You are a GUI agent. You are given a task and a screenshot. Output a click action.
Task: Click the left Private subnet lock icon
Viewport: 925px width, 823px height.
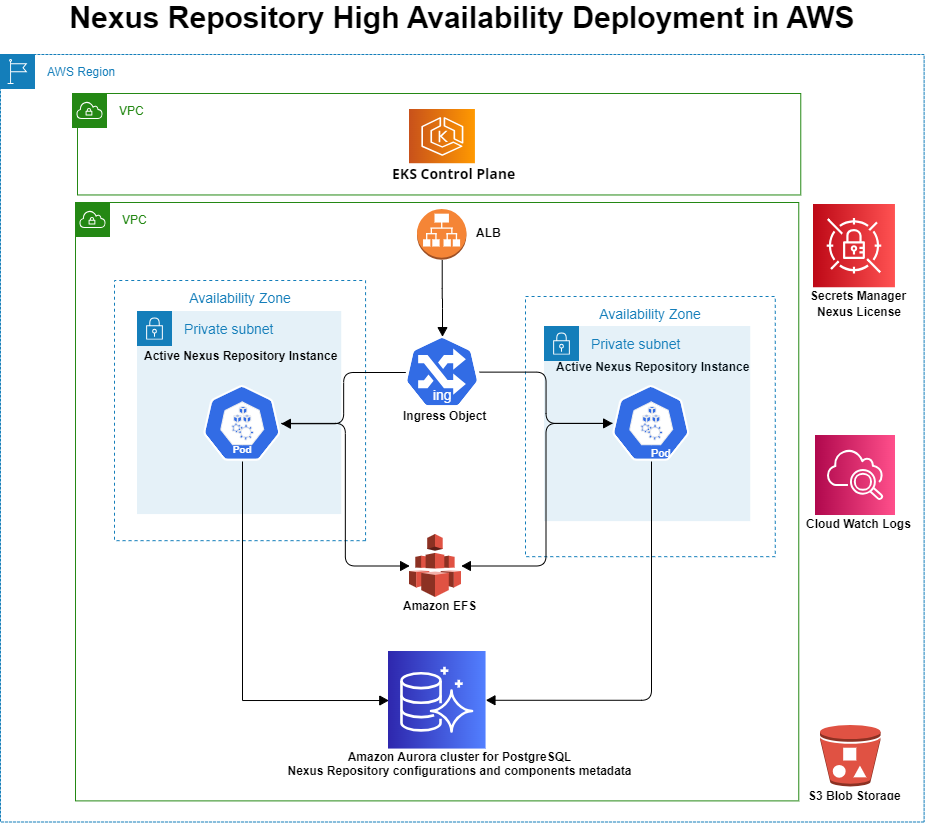pyautogui.click(x=155, y=329)
